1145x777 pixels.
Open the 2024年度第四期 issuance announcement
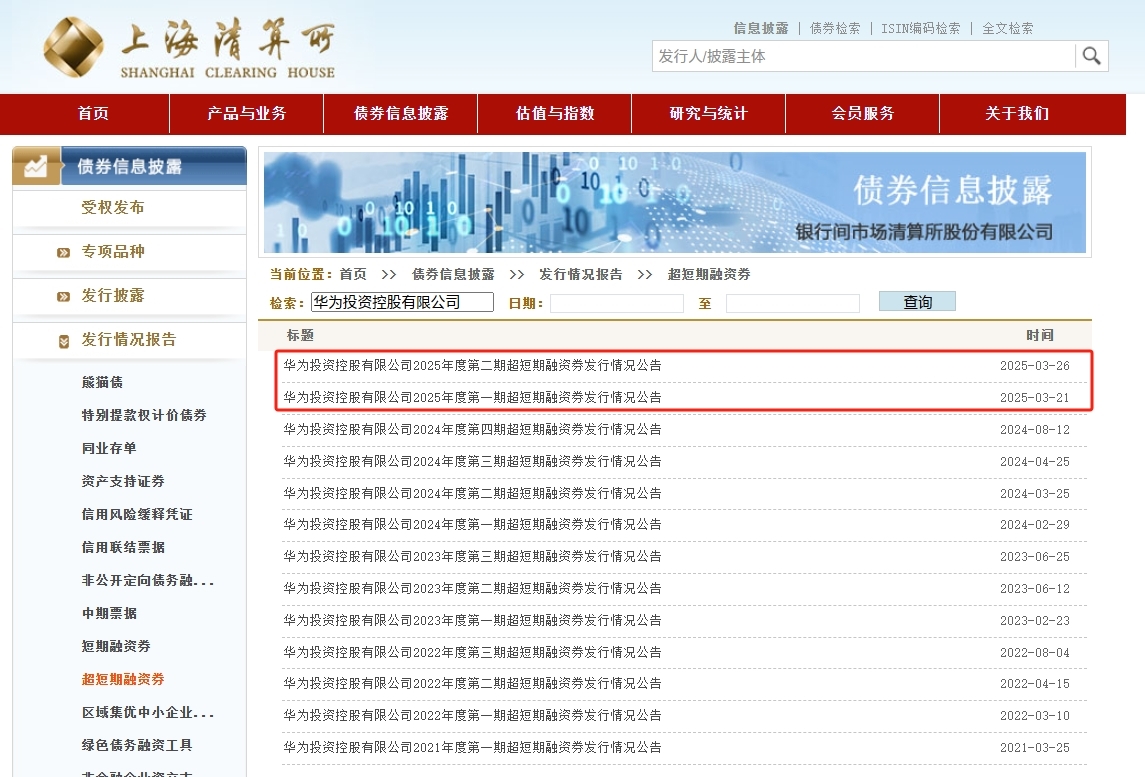pyautogui.click(x=472, y=429)
